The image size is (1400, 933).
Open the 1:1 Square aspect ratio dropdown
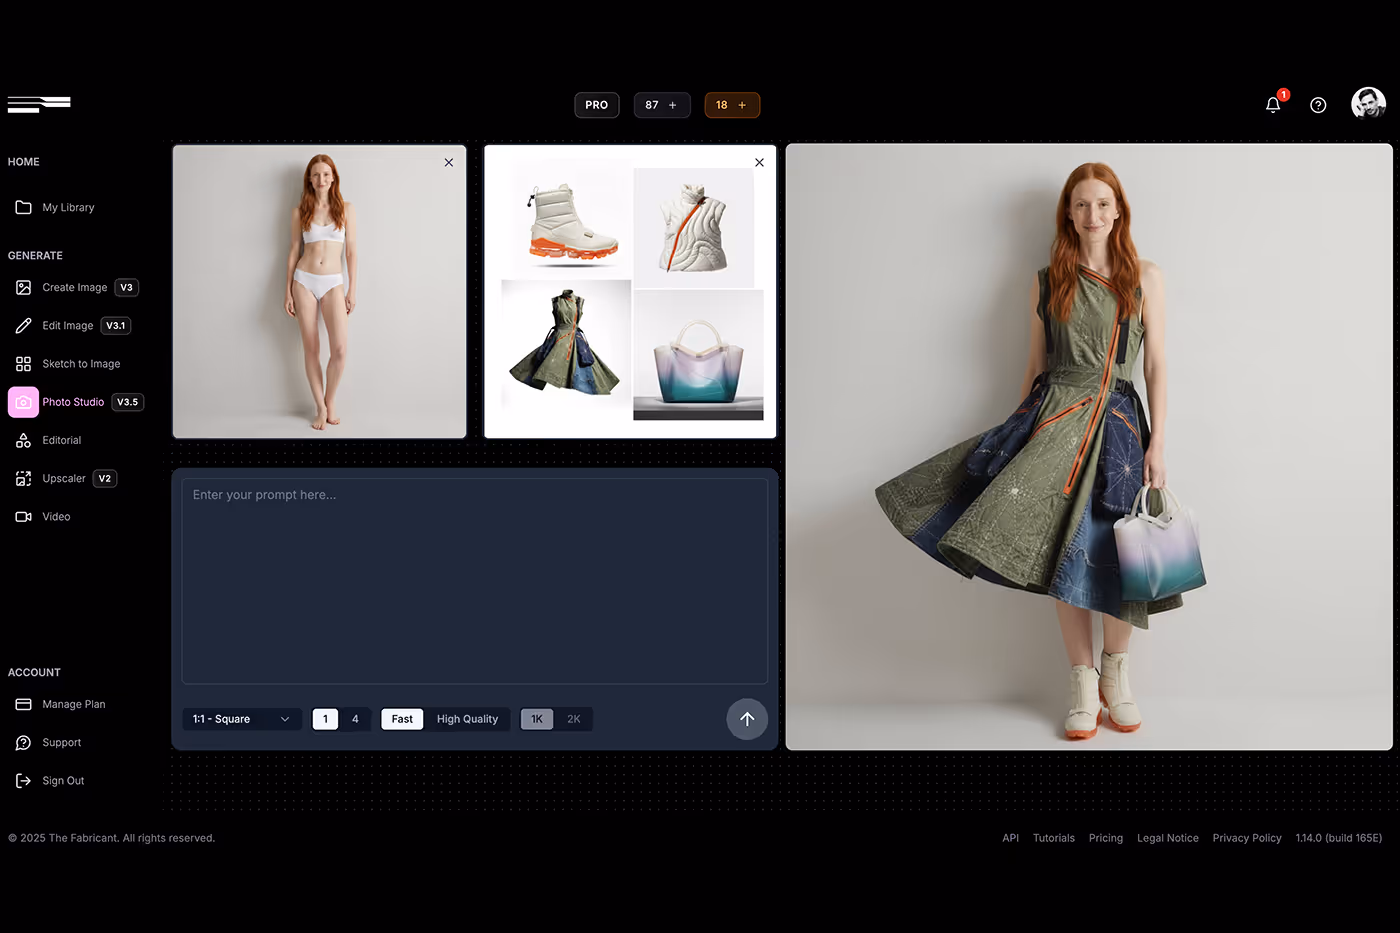[241, 719]
